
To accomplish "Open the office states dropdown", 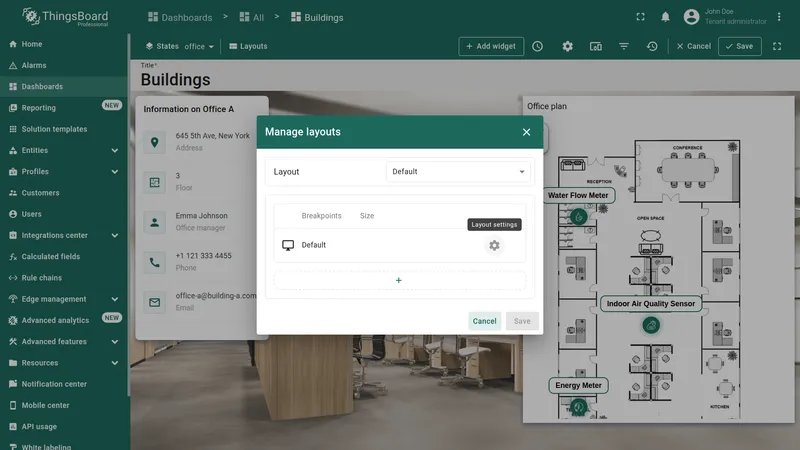I will [x=199, y=46].
